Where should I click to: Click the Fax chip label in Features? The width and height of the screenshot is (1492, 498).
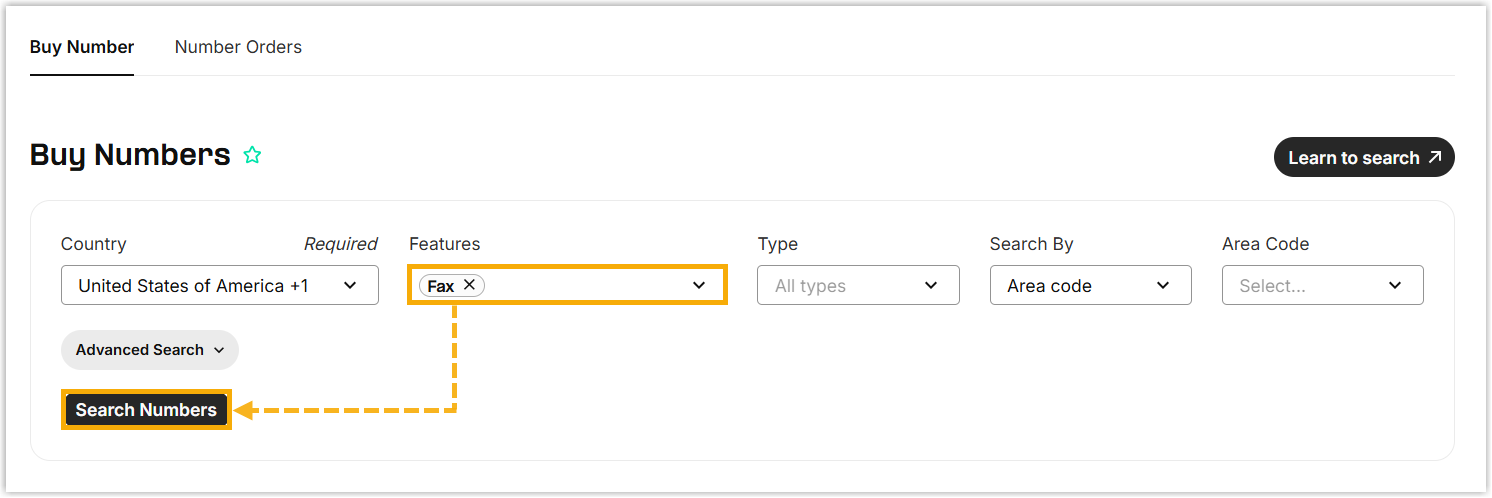pyautogui.click(x=440, y=286)
